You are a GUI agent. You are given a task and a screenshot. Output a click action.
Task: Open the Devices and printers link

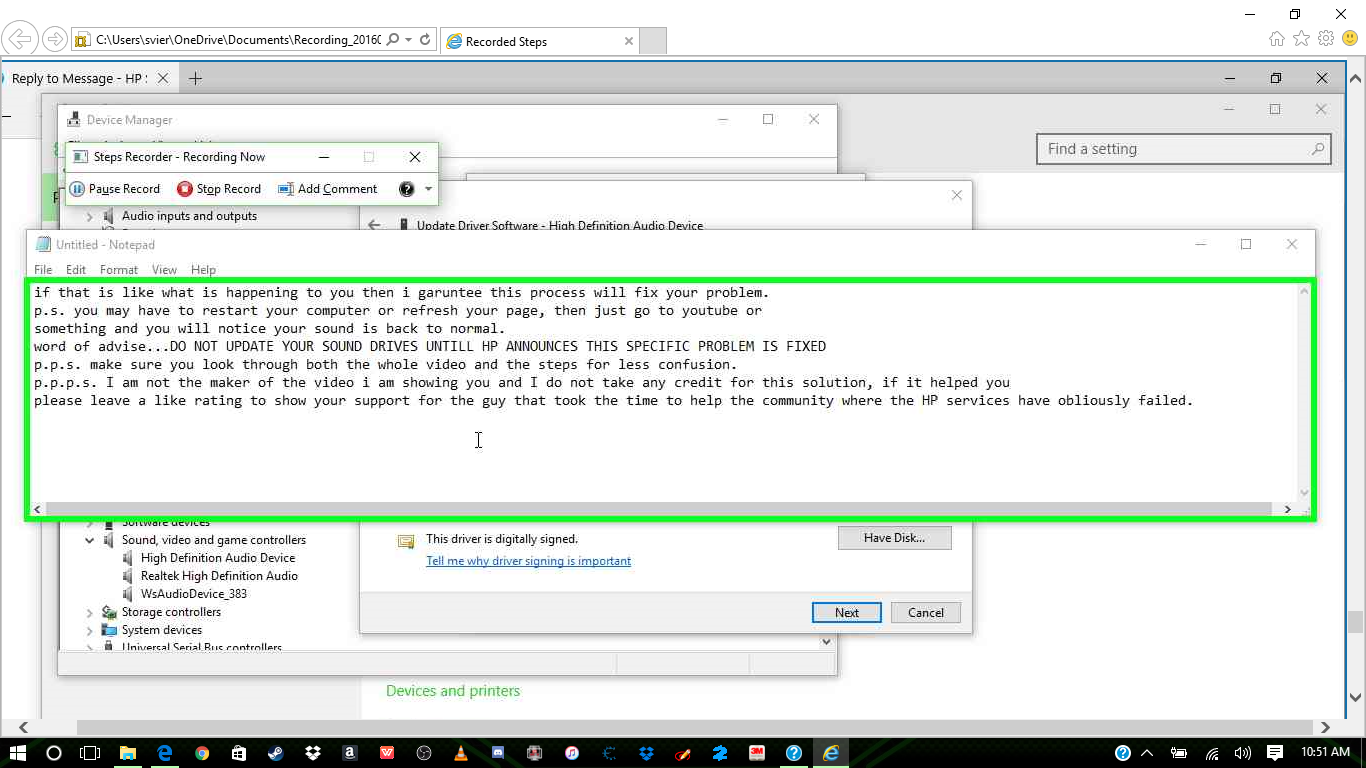coord(453,691)
